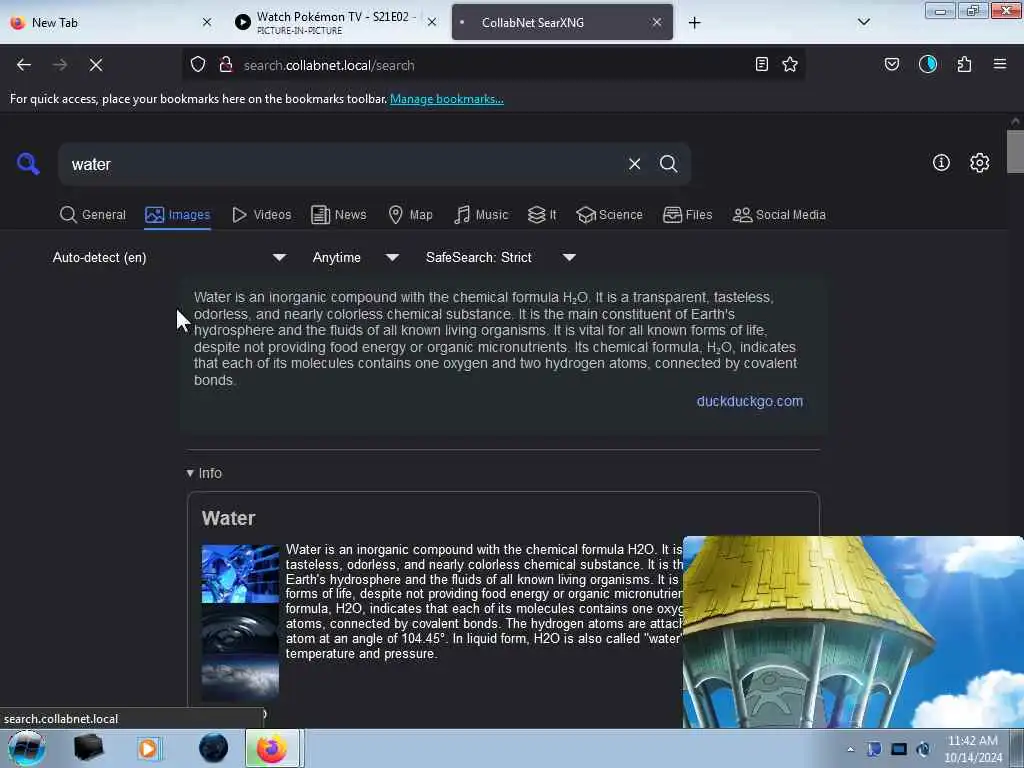This screenshot has height=768, width=1024.
Task: Click the SearXNG magnifier logo
Action: (28, 163)
